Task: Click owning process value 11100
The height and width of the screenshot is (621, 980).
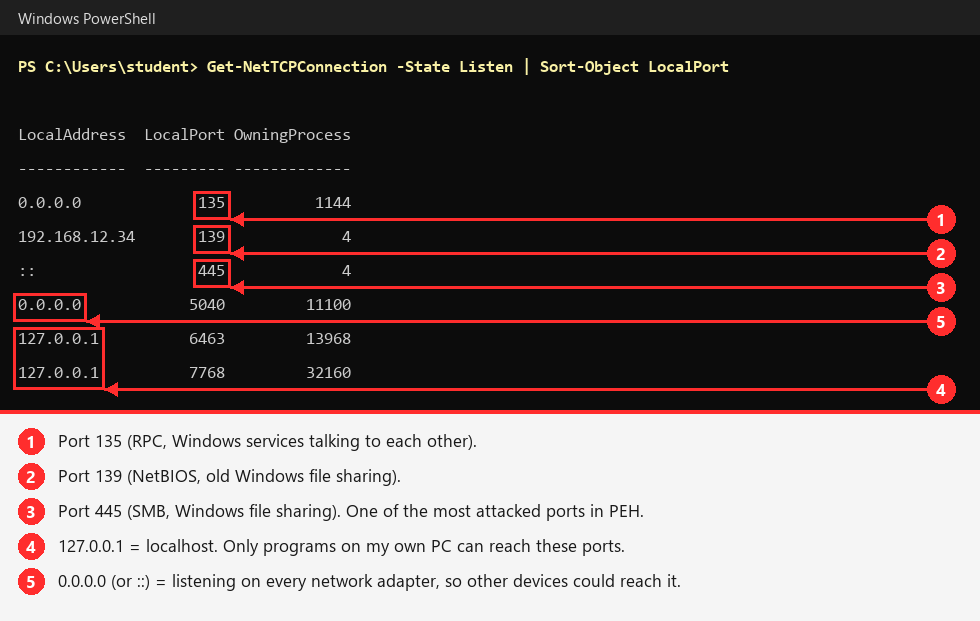Action: click(328, 305)
